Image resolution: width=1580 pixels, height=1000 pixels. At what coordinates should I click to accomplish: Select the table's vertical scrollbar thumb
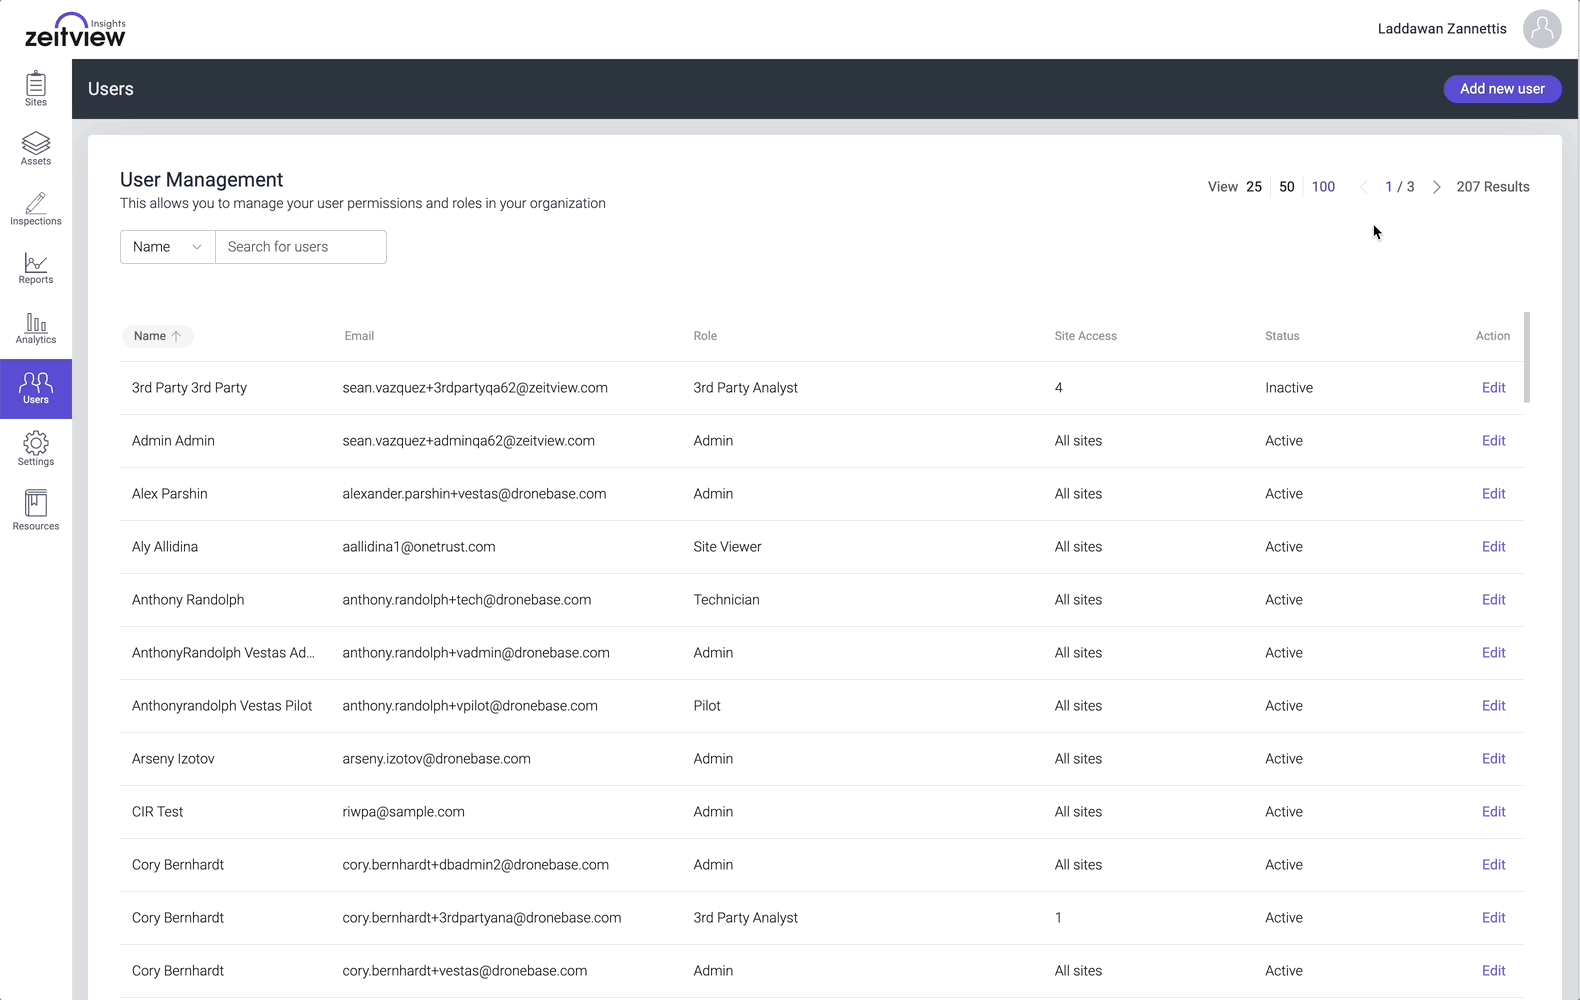(1527, 357)
